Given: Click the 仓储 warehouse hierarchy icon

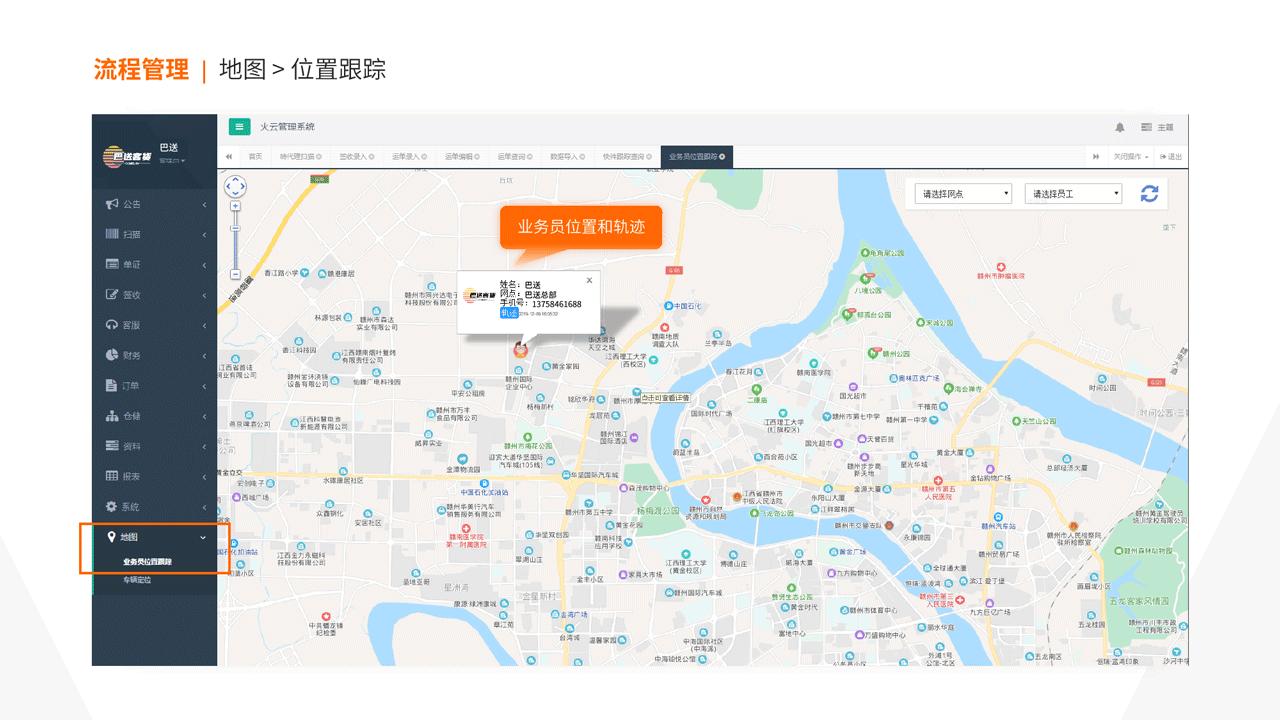Looking at the screenshot, I should pos(112,416).
